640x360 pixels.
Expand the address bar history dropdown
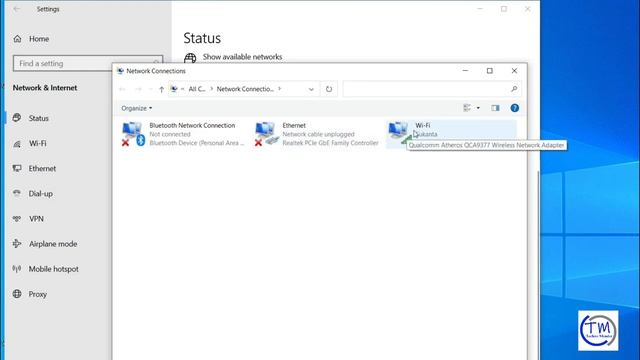coord(311,89)
